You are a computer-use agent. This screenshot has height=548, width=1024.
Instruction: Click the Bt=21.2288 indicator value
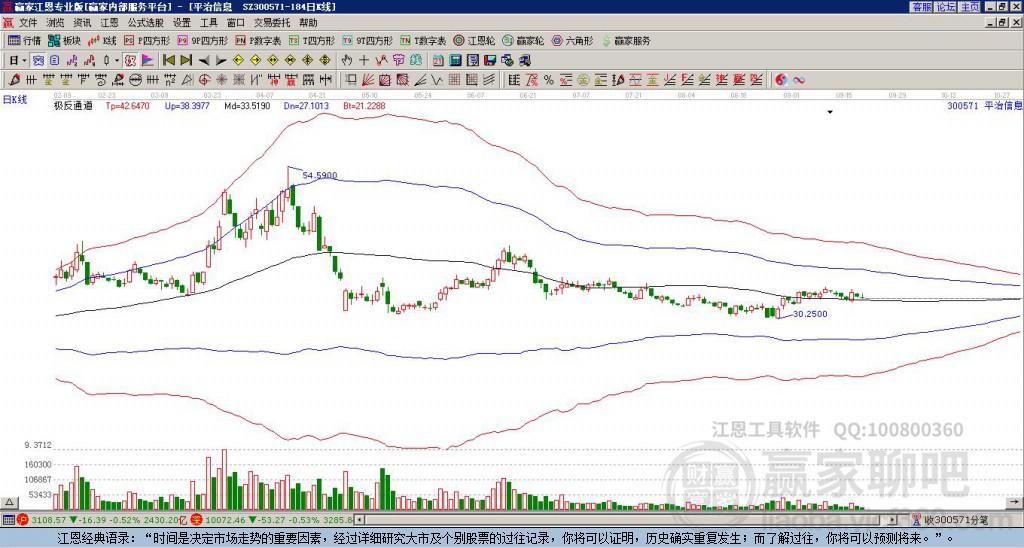364,105
